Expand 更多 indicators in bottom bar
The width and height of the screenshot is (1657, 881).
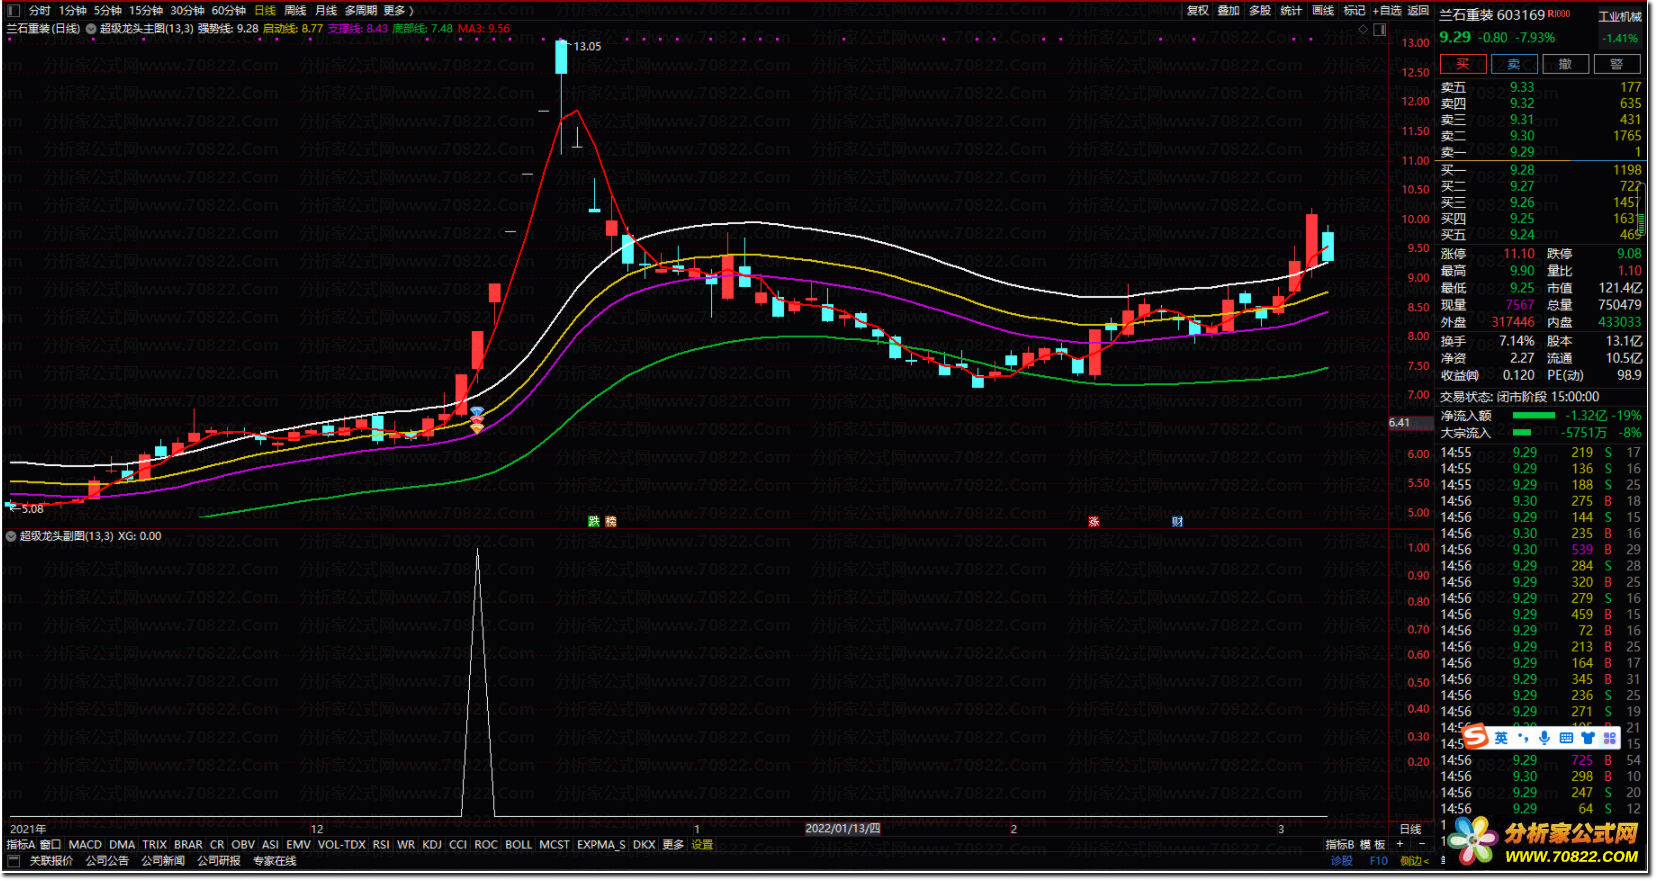[673, 845]
